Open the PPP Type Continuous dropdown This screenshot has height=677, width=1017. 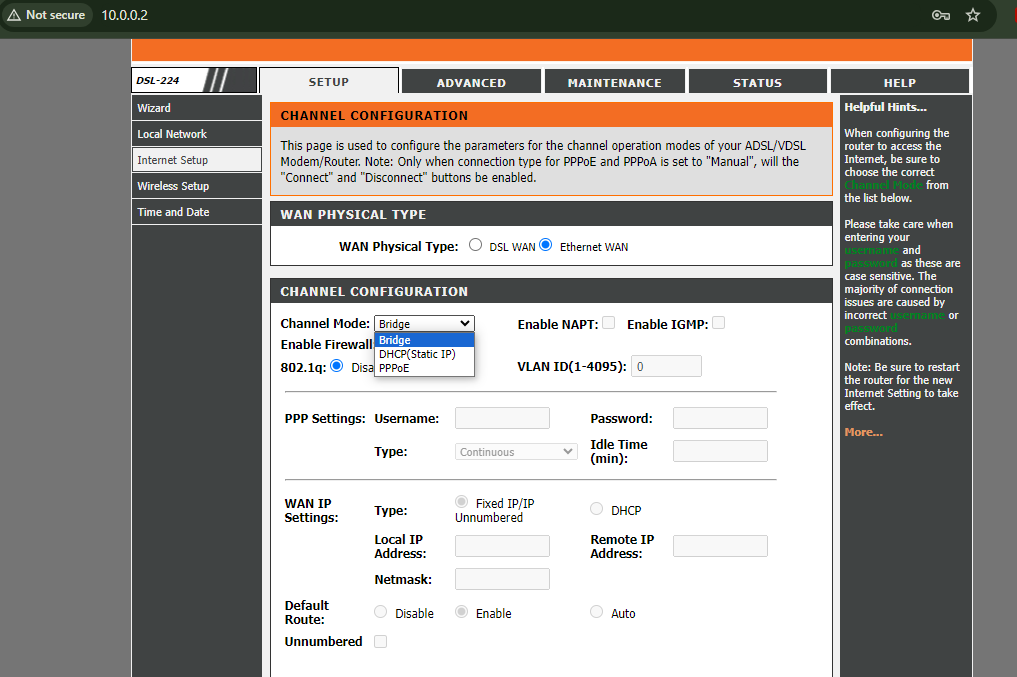tap(516, 452)
